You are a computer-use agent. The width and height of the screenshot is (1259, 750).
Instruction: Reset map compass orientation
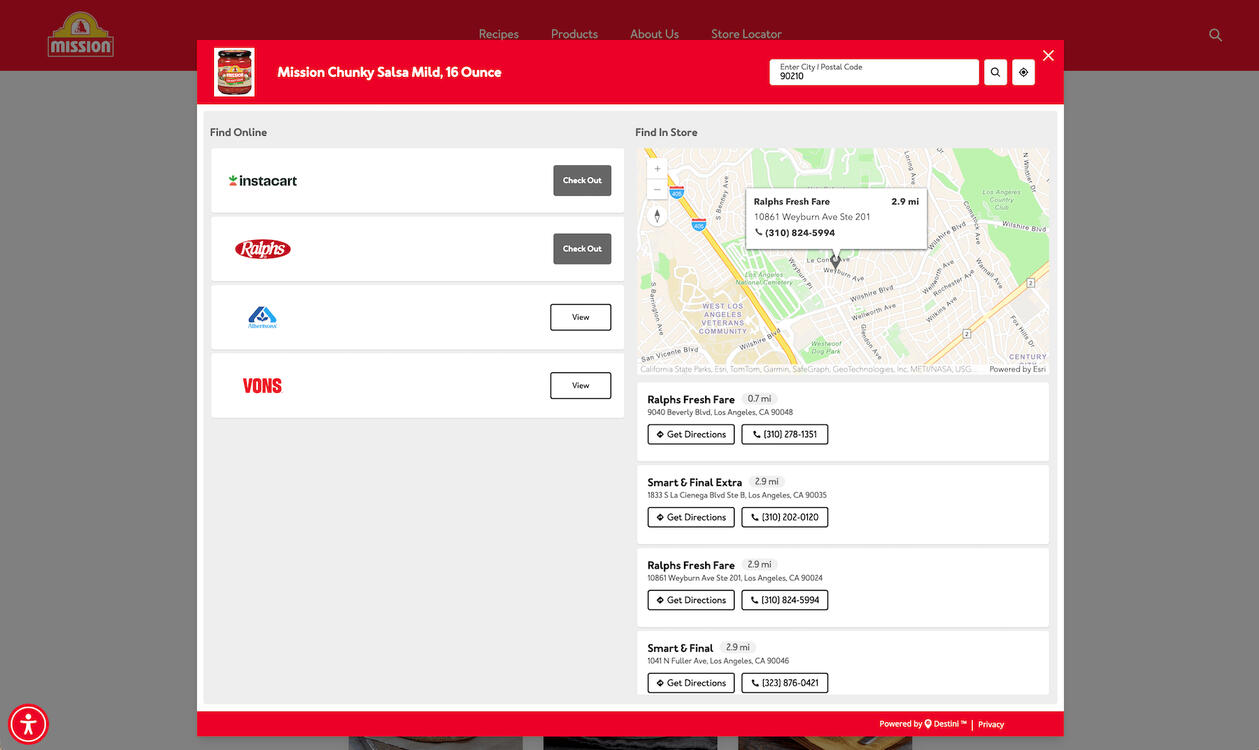tap(657, 216)
